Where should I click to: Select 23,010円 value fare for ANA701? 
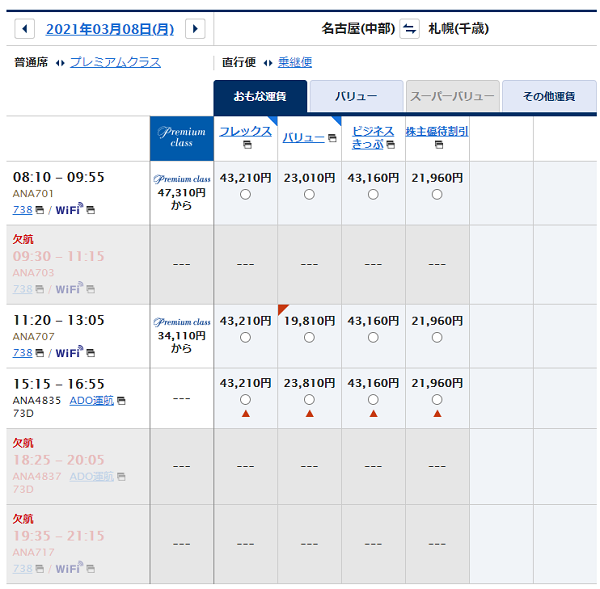pos(309,194)
